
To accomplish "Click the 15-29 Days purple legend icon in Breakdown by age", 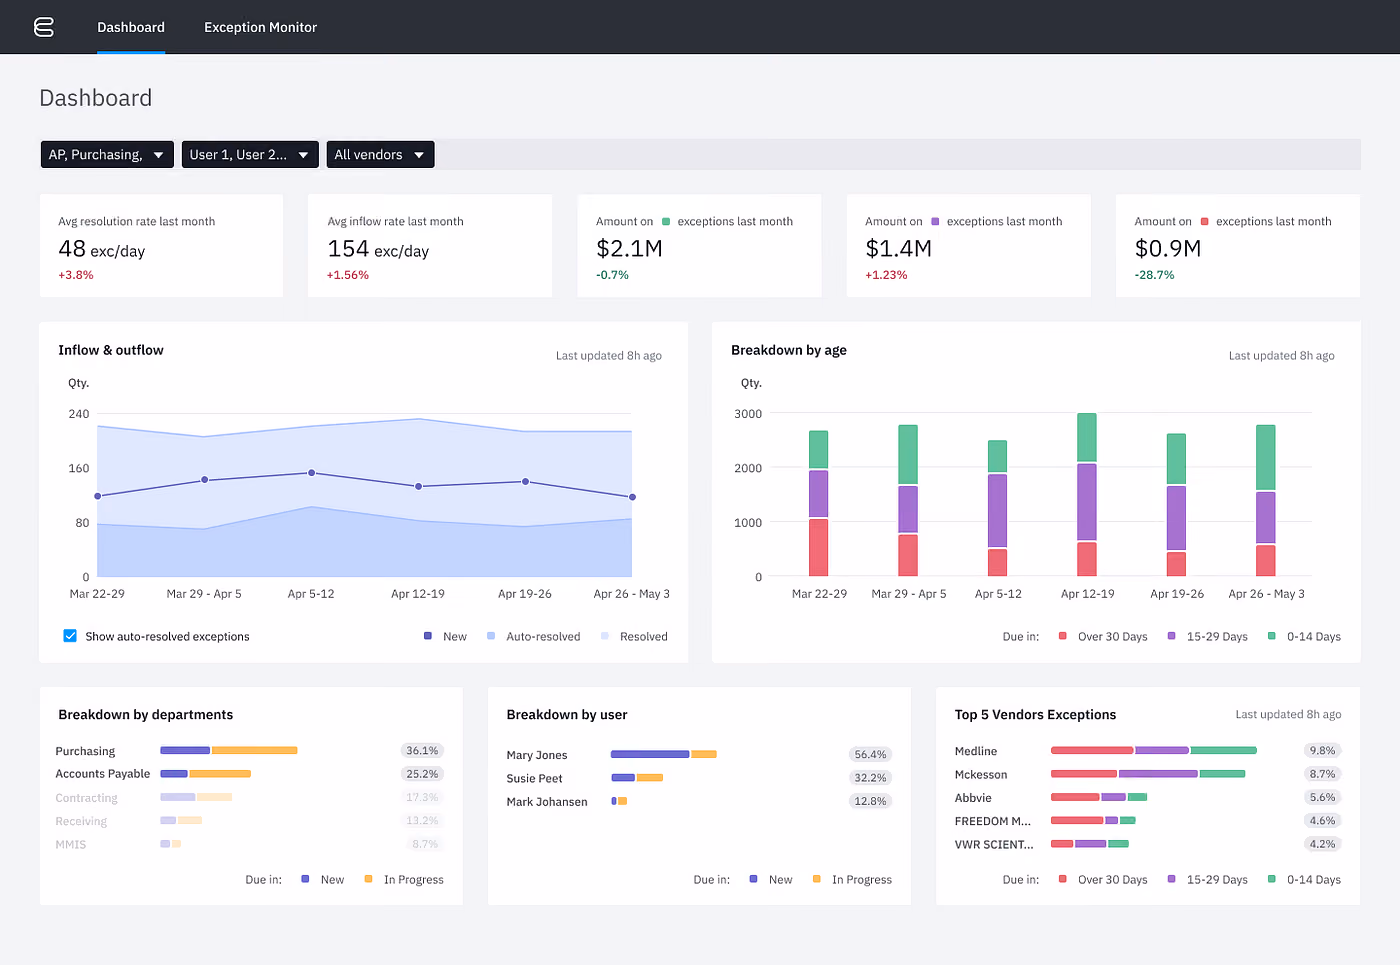I will [1171, 636].
